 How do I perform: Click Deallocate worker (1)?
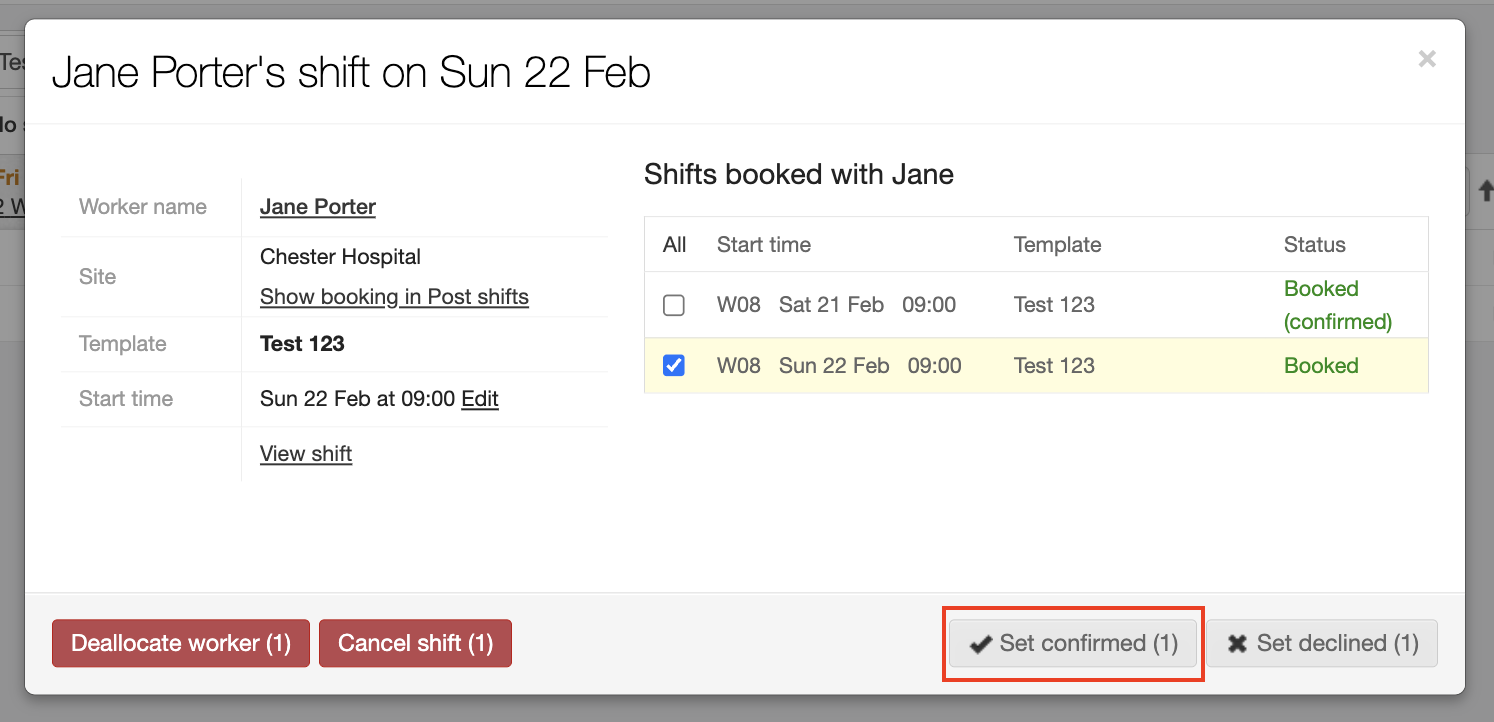click(180, 643)
